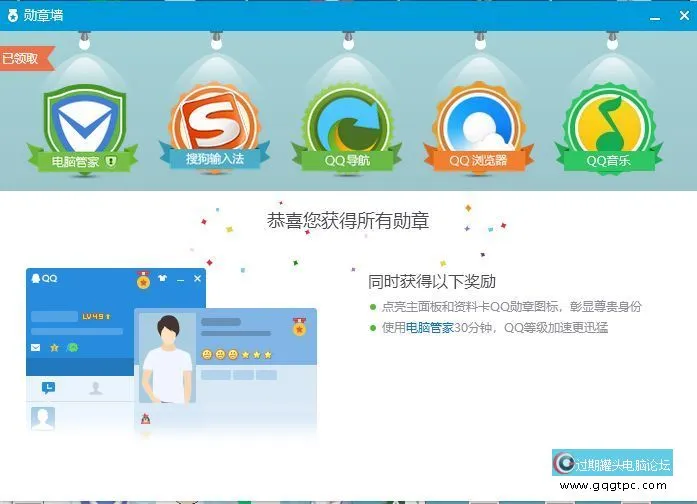Open the QQ导航 medal badge
Screen dimensions: 697x504
point(347,129)
